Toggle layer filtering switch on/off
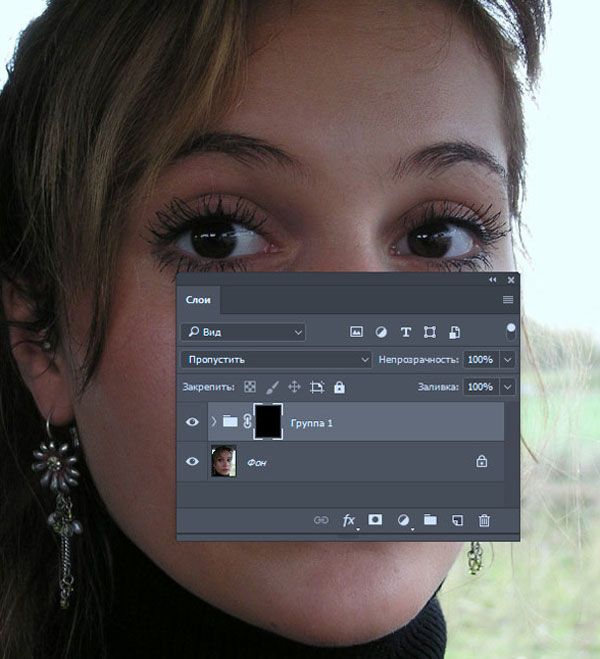The width and height of the screenshot is (600, 659). 511,331
